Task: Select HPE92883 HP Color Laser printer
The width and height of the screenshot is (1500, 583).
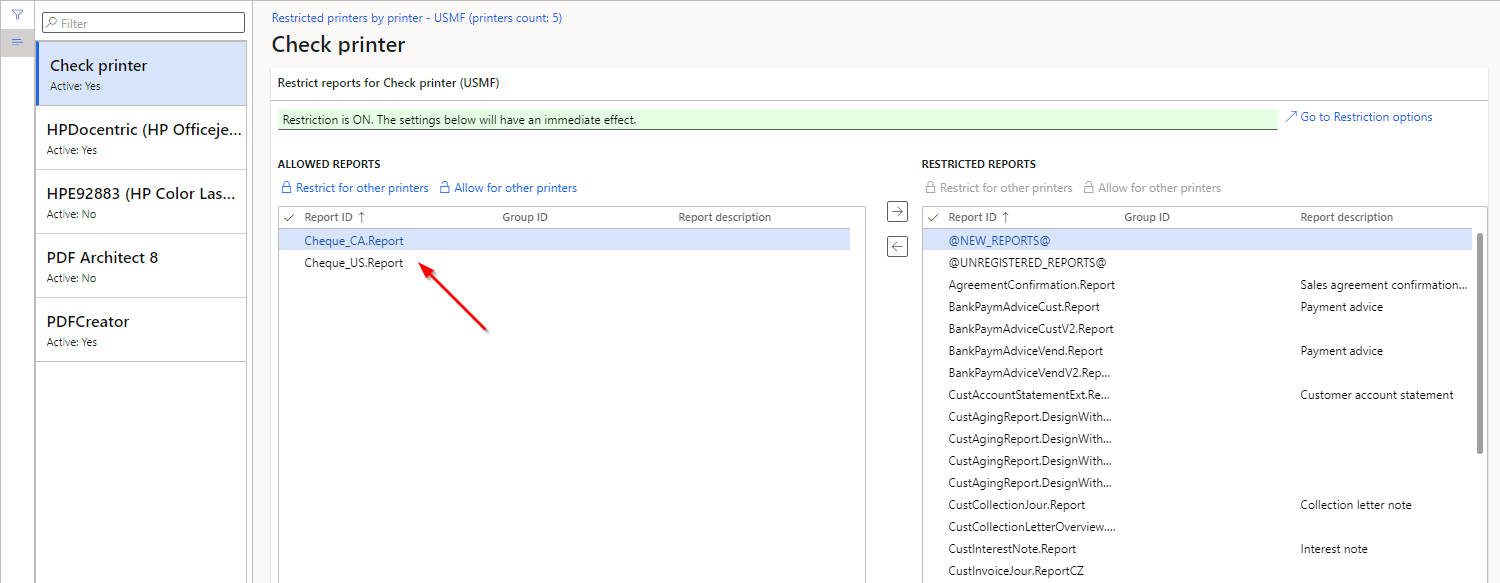Action: 141,202
